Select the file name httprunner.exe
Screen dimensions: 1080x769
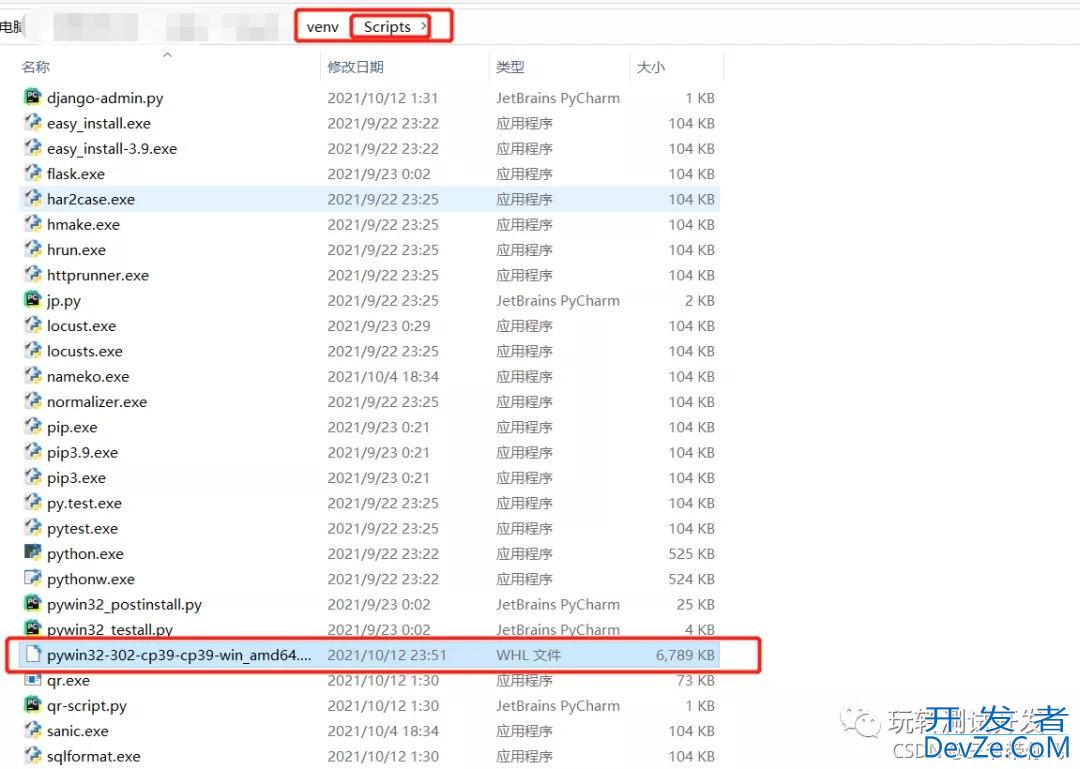click(98, 275)
